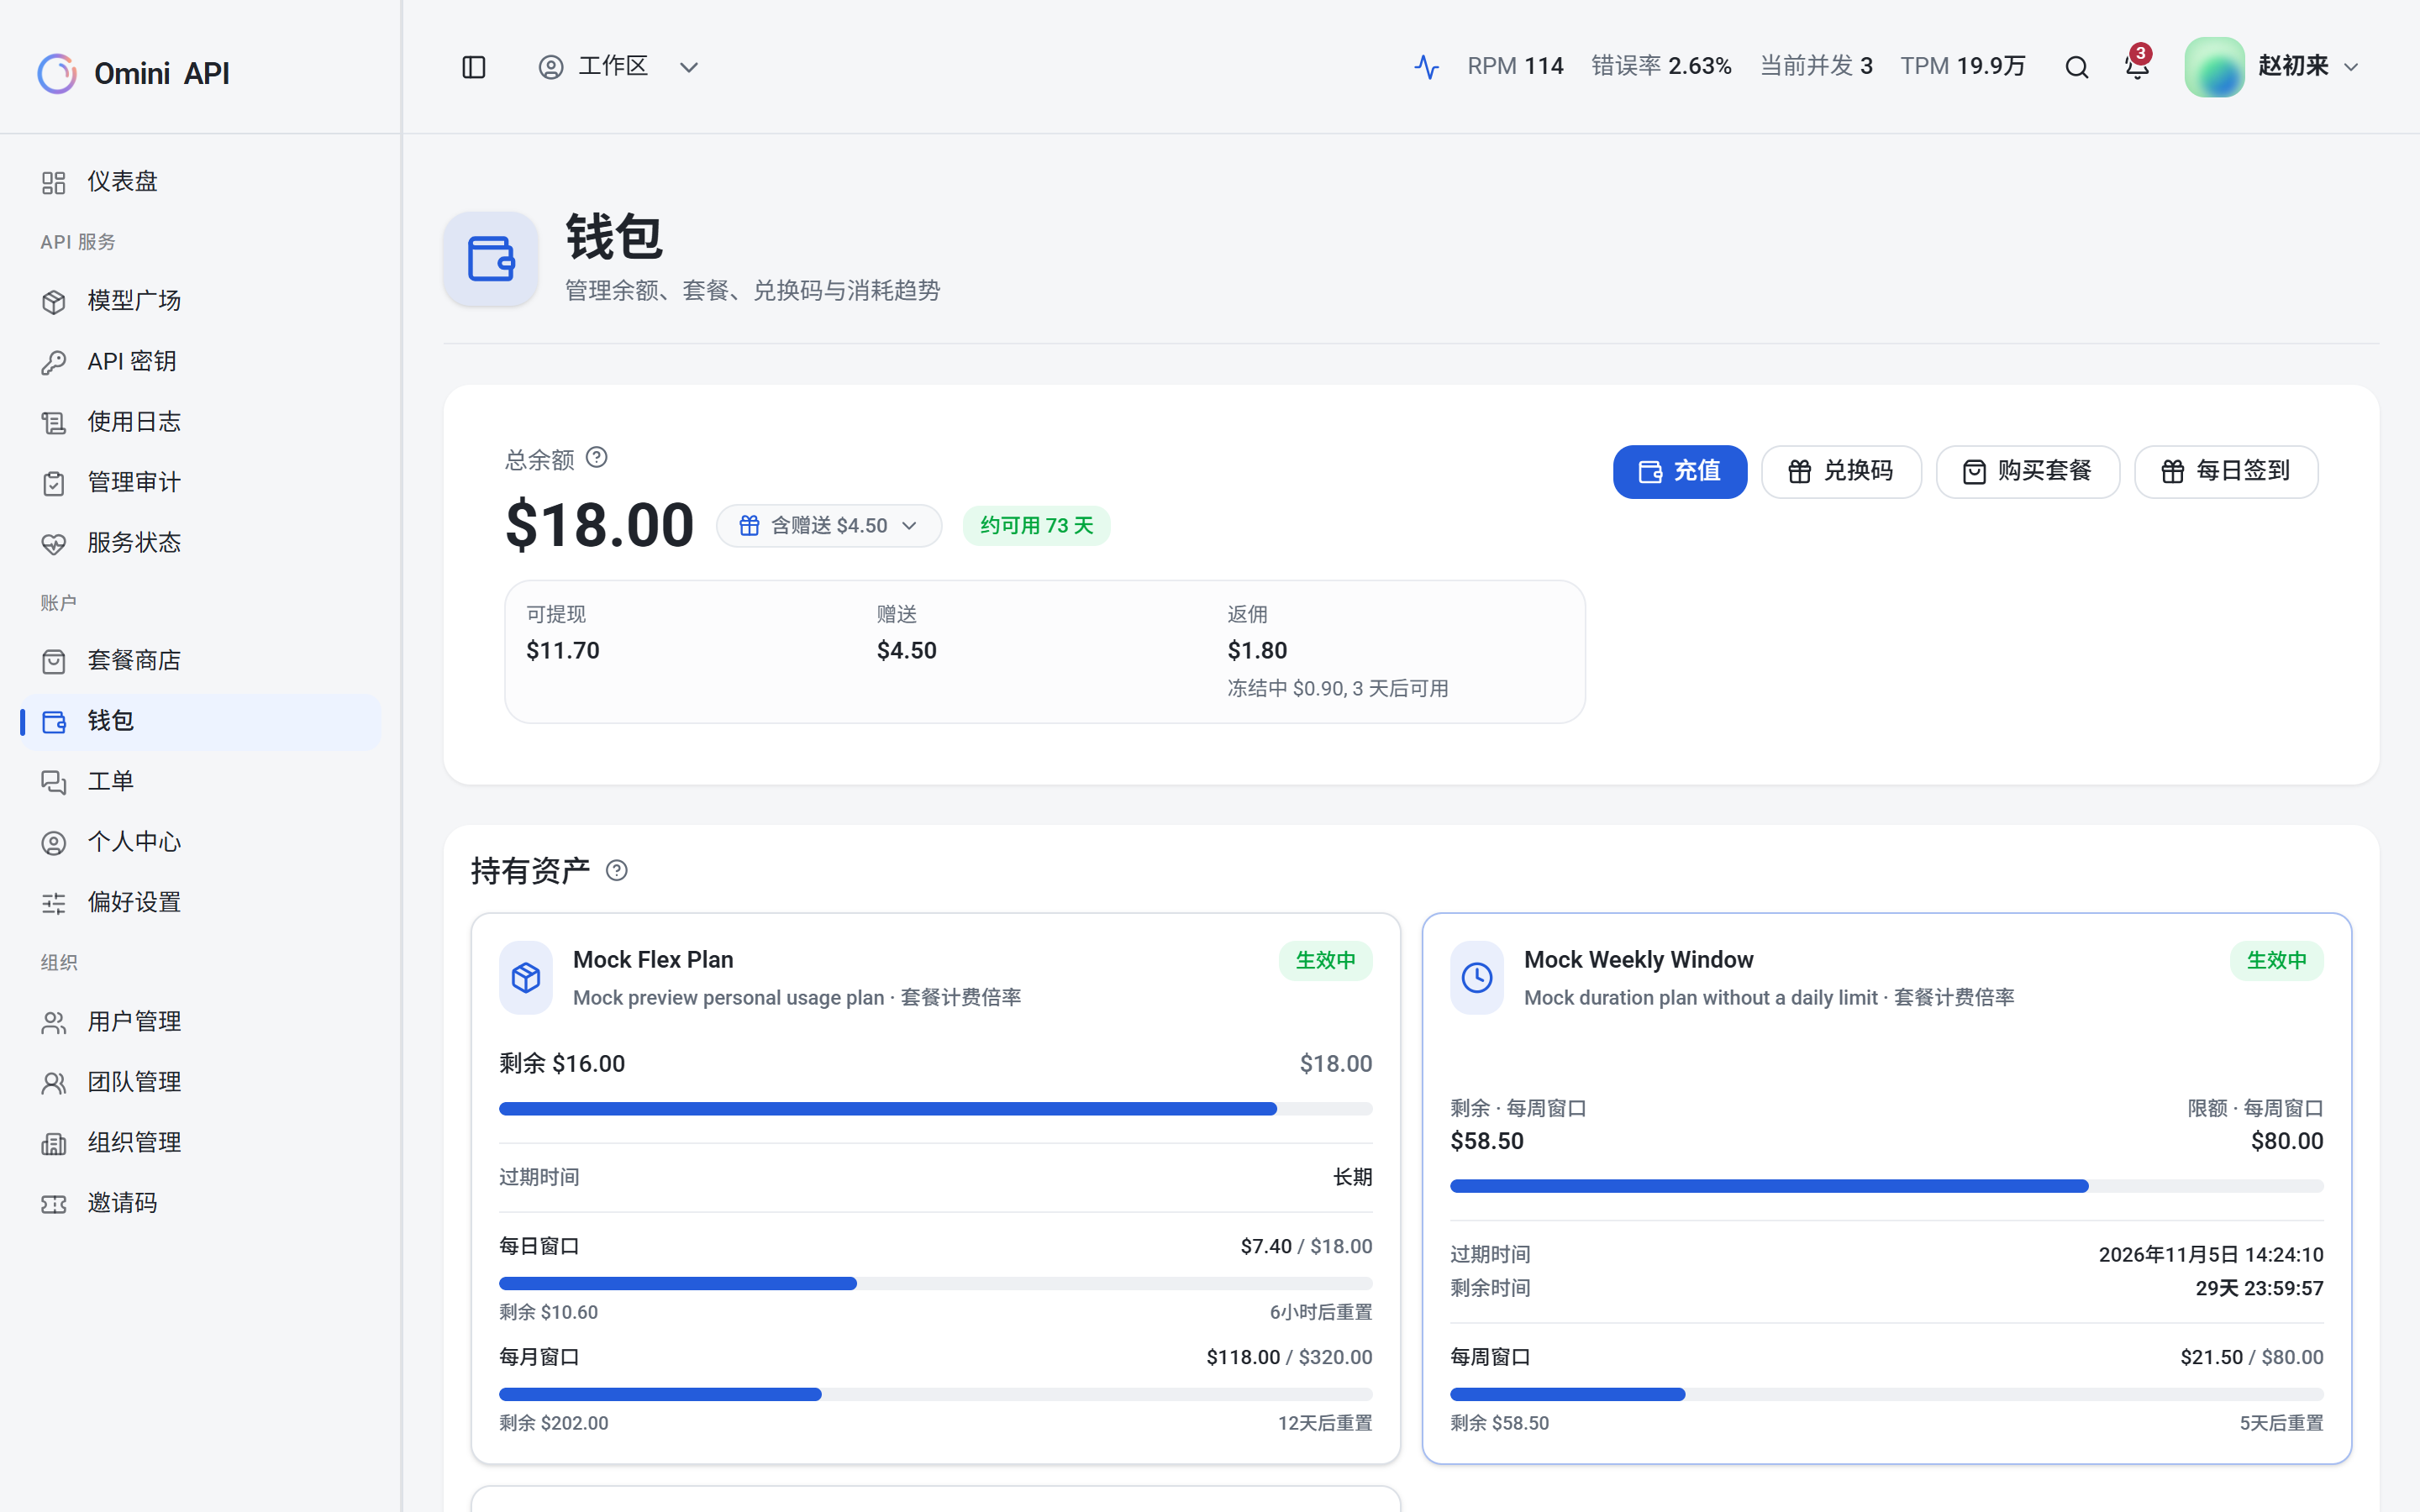The height and width of the screenshot is (1512, 2420).
Task: Click the 购买套餐 button
Action: [x=2028, y=471]
